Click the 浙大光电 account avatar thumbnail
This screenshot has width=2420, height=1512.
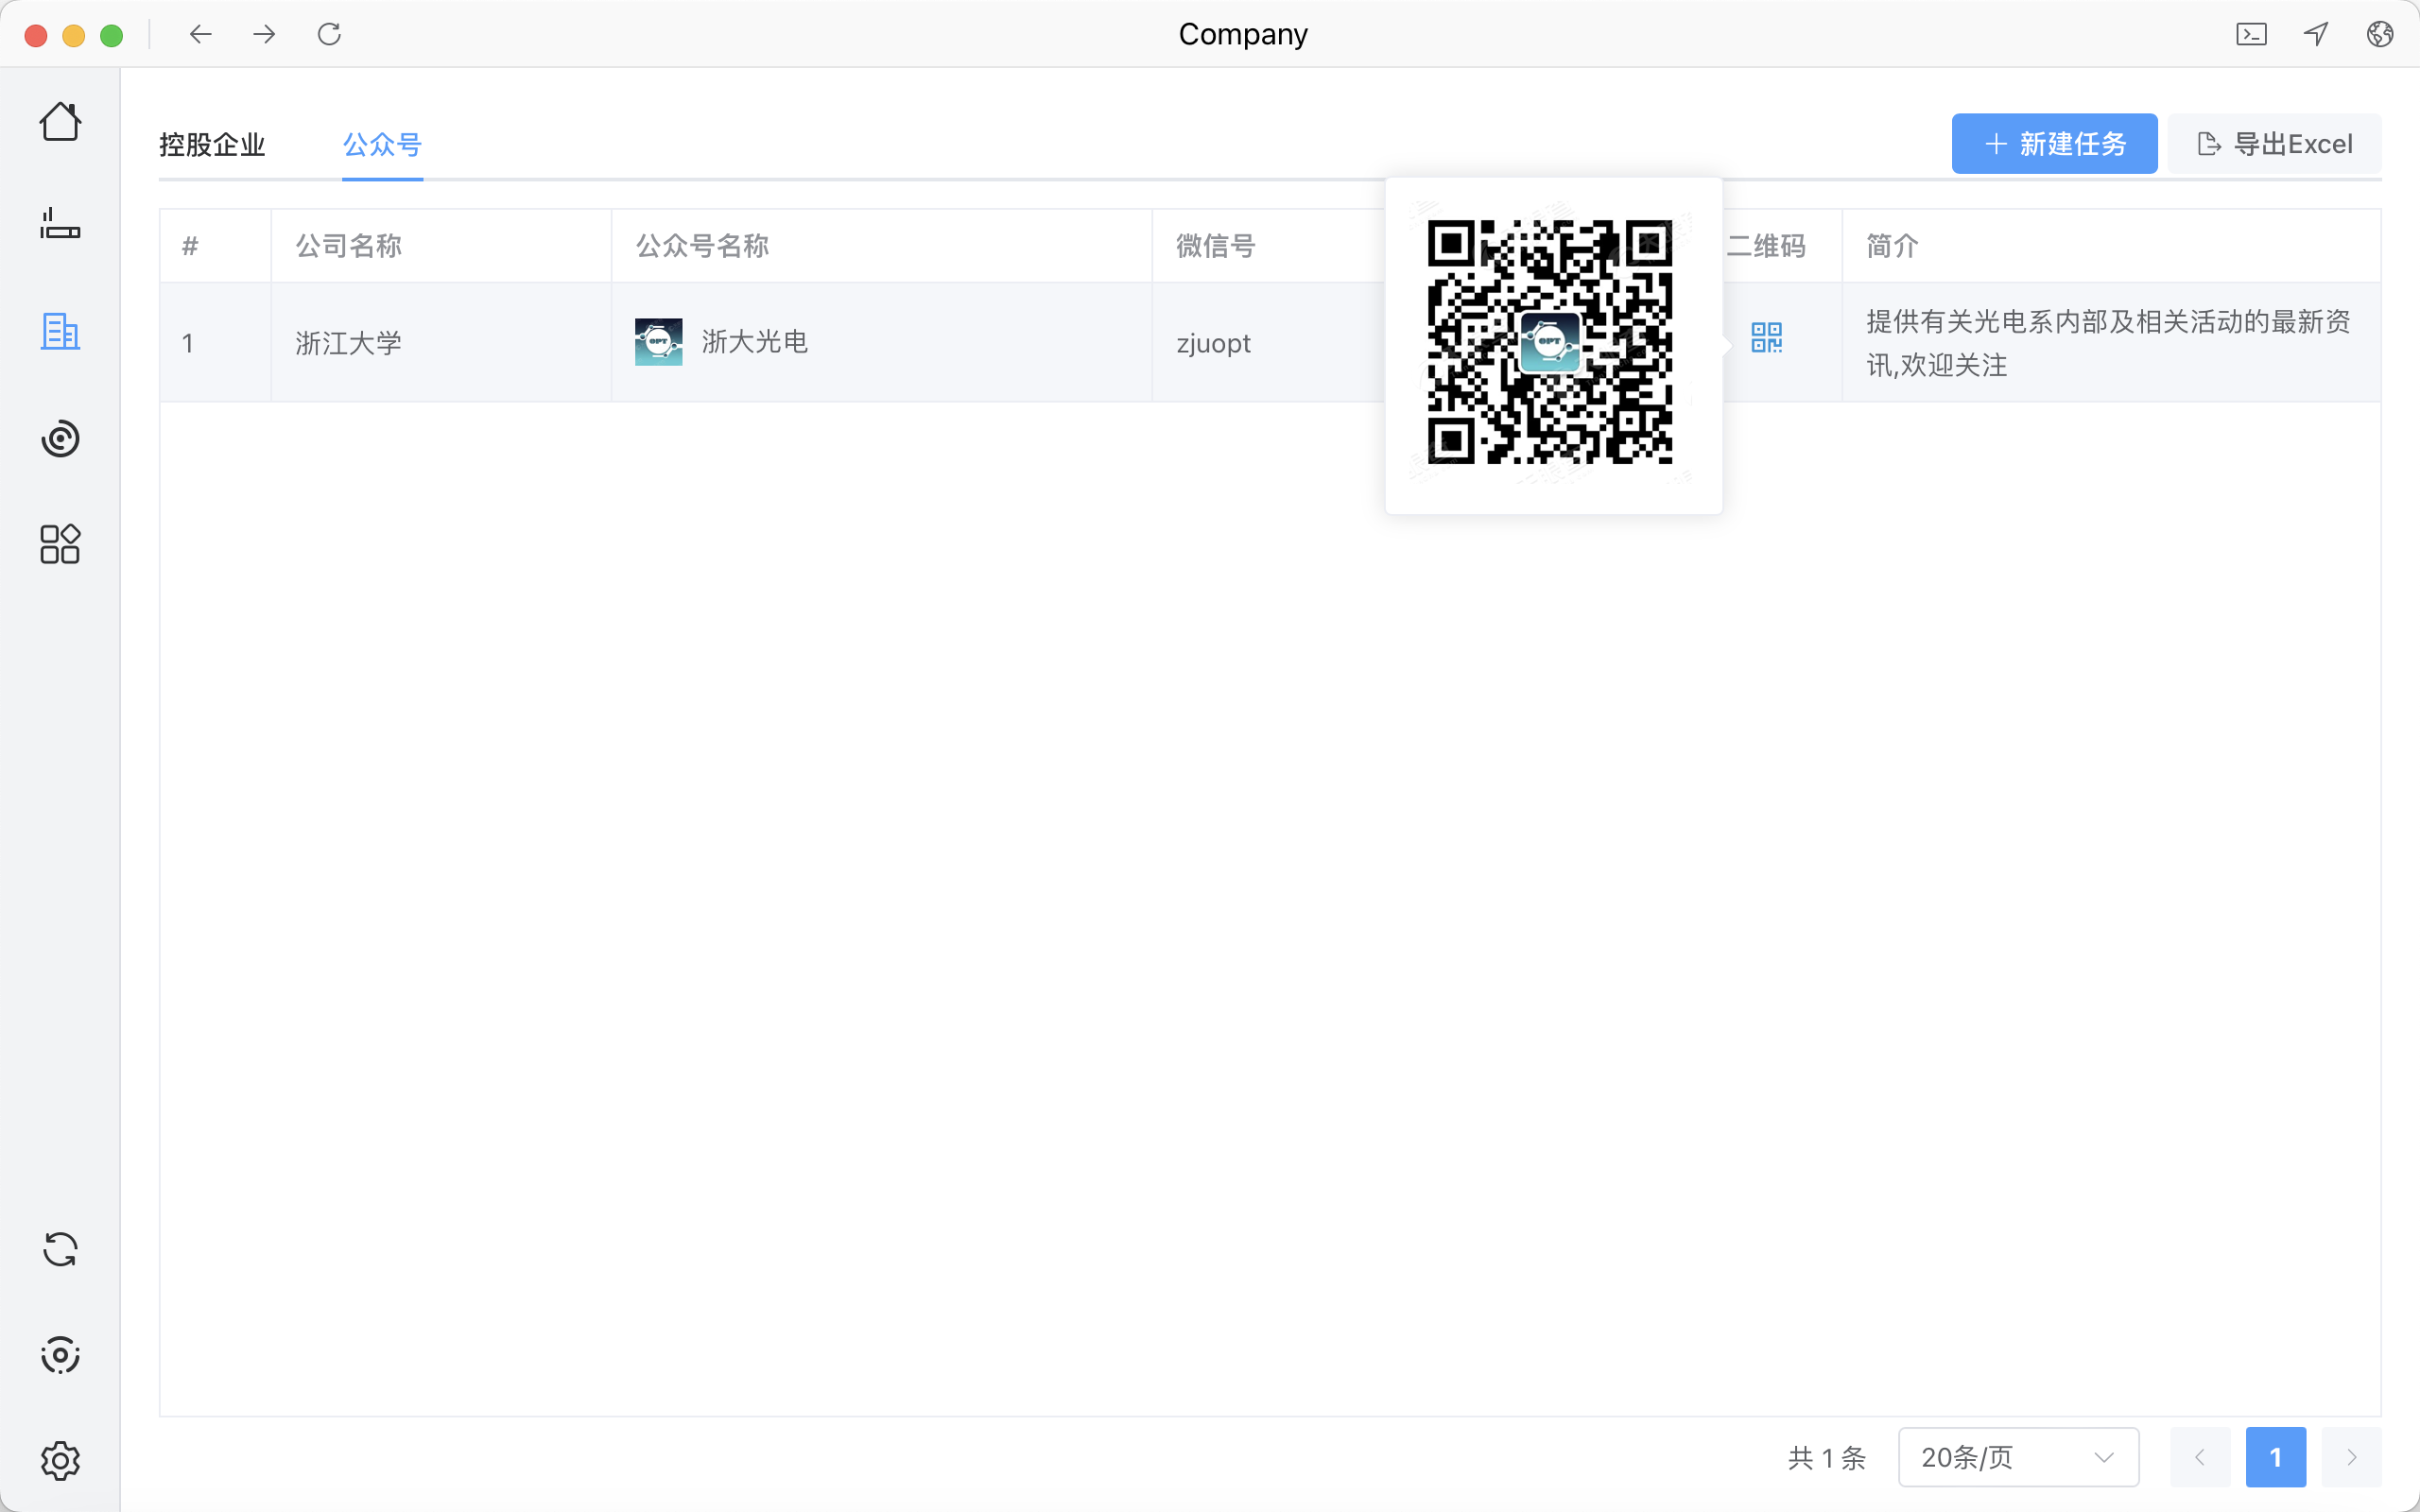point(658,342)
